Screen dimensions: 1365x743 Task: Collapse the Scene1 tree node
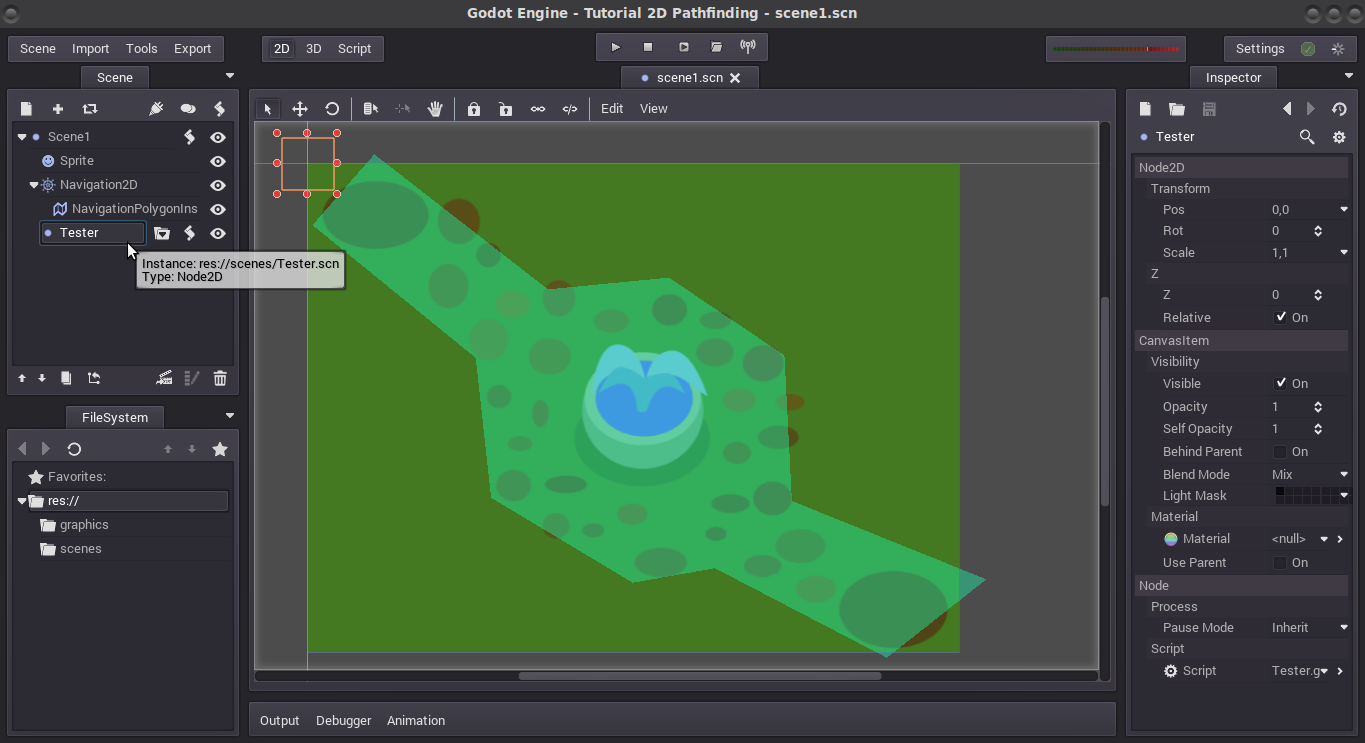pos(22,137)
